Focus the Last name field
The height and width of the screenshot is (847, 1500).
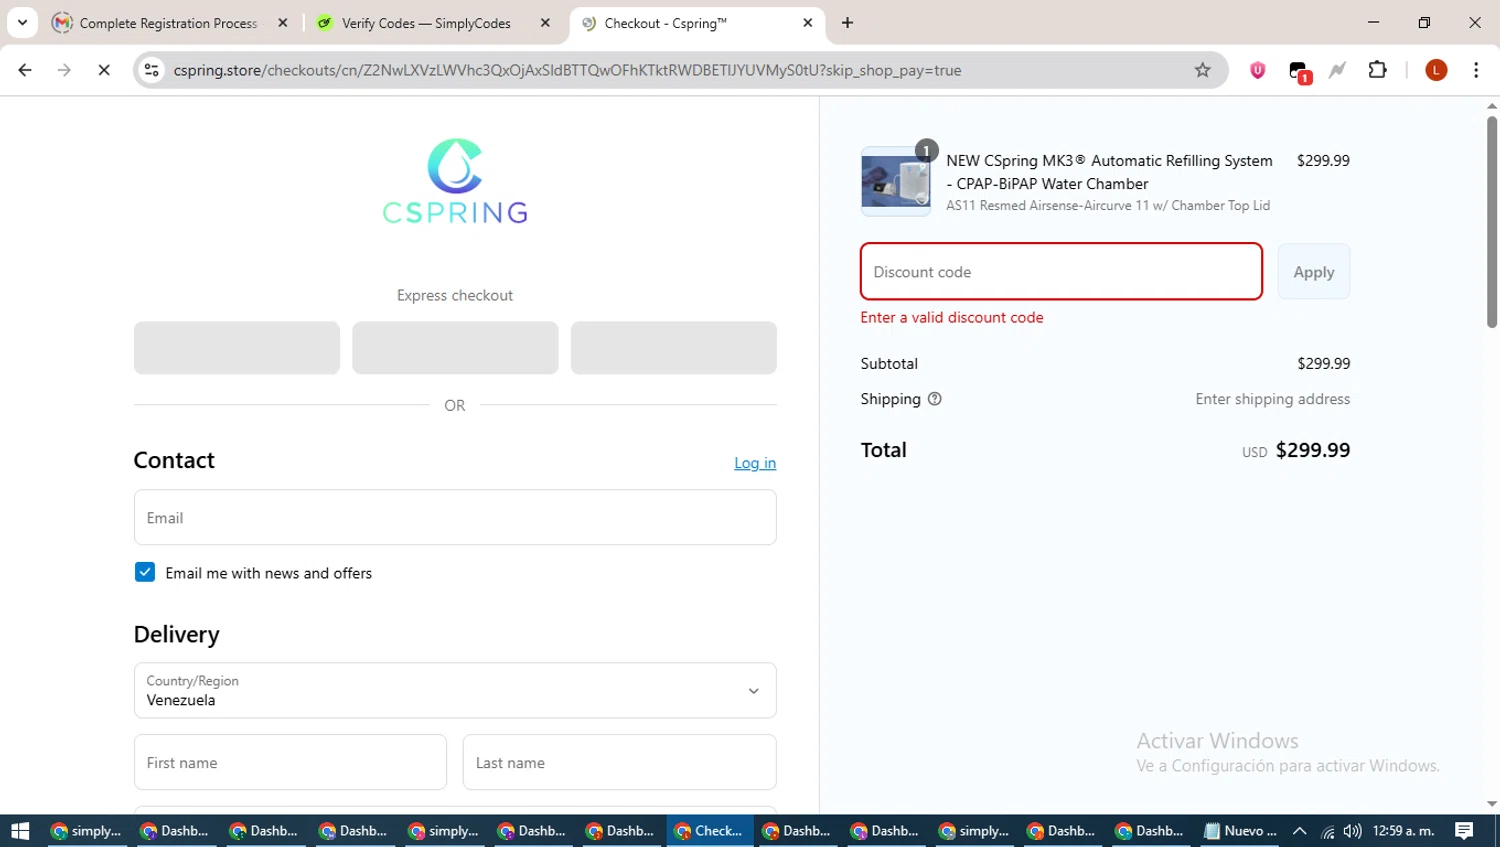pos(619,762)
